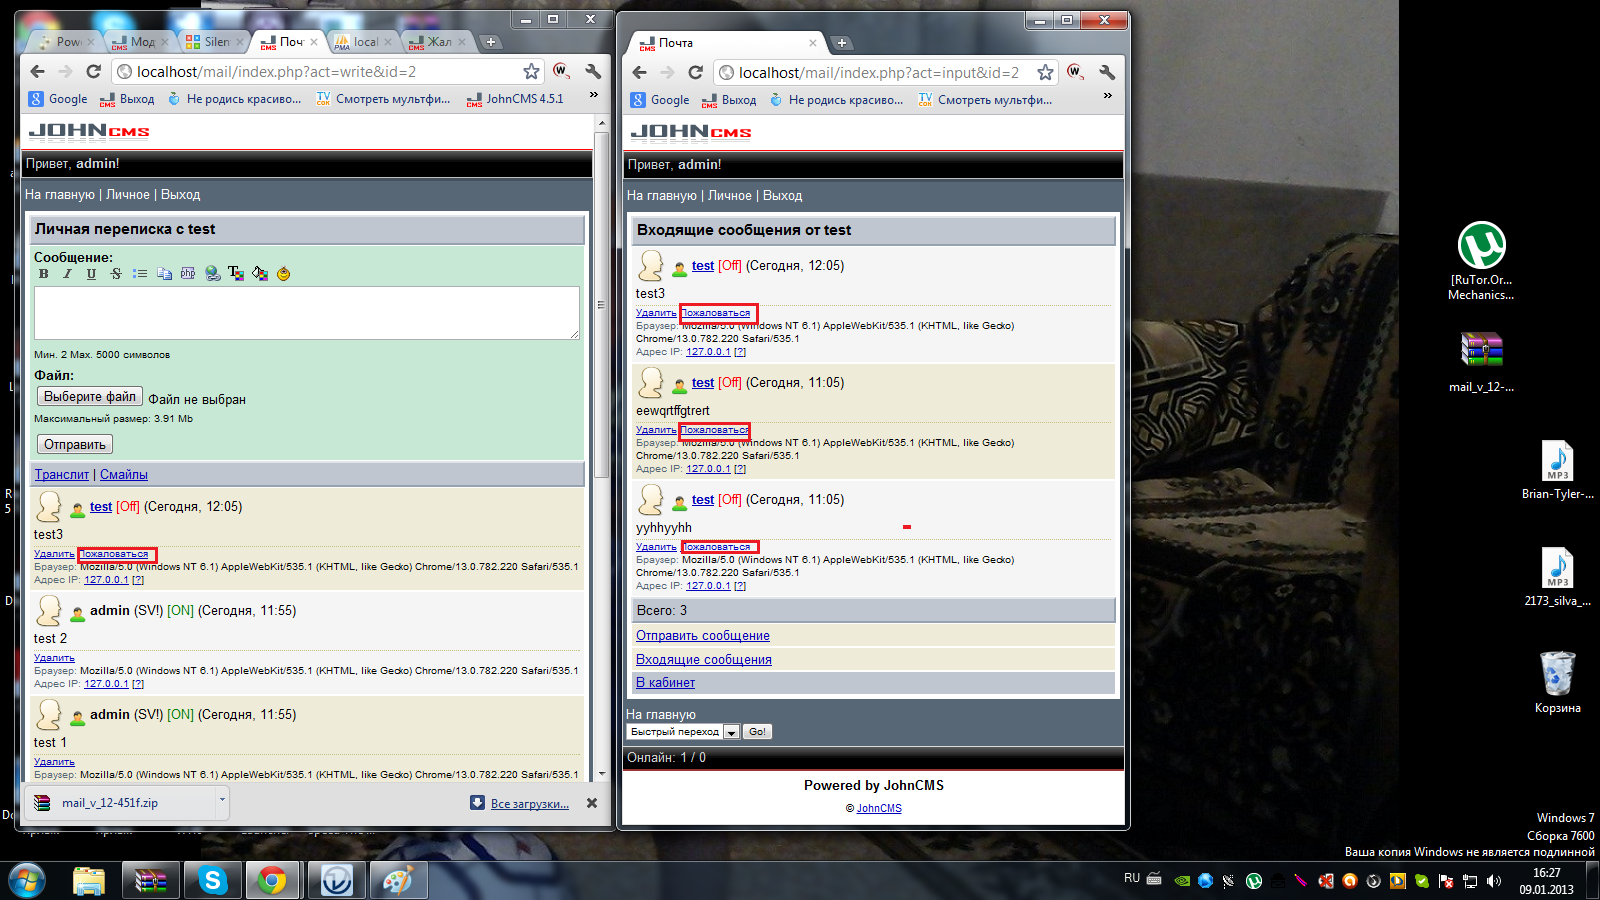Switch to the Мод browser tab
The image size is (1600, 900).
pos(140,42)
